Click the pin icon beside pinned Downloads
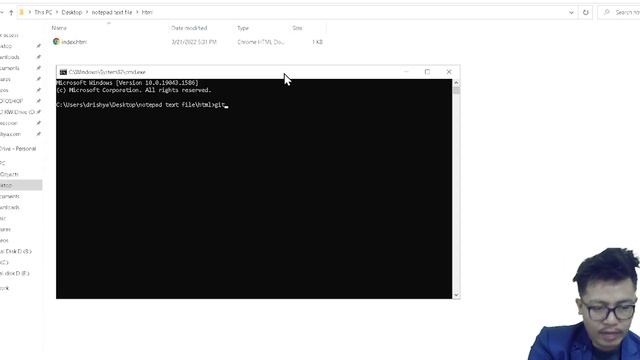The height and width of the screenshot is (360, 640). [x=39, y=57]
